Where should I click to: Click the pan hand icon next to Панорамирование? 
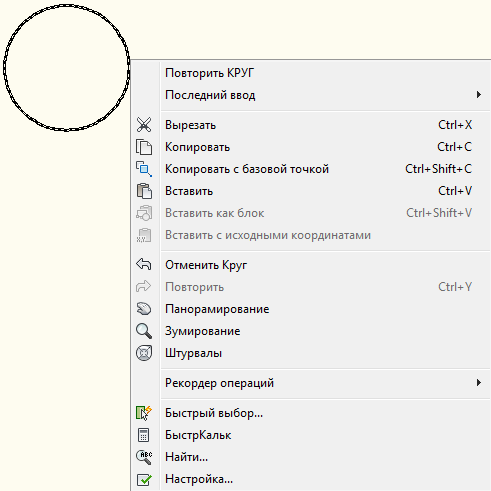click(x=144, y=309)
